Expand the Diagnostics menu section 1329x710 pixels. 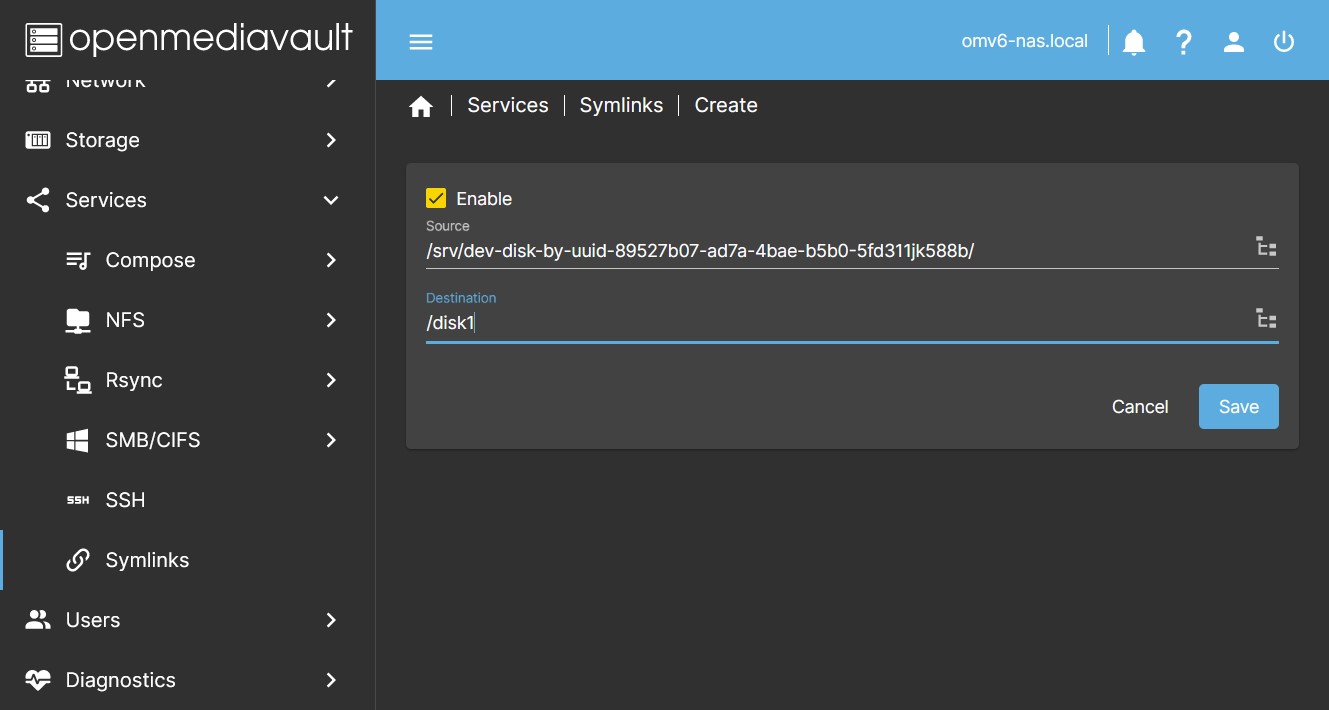187,680
